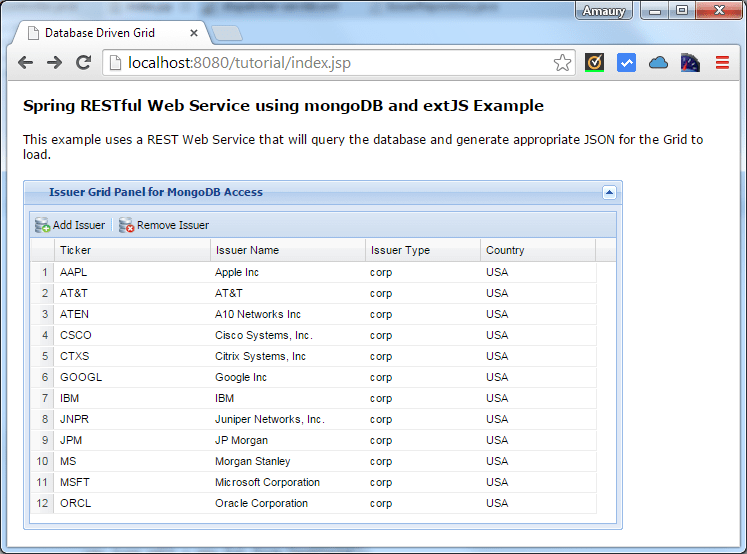This screenshot has height=554, width=747.
Task: Open the speedometer extension icon
Action: (x=690, y=62)
